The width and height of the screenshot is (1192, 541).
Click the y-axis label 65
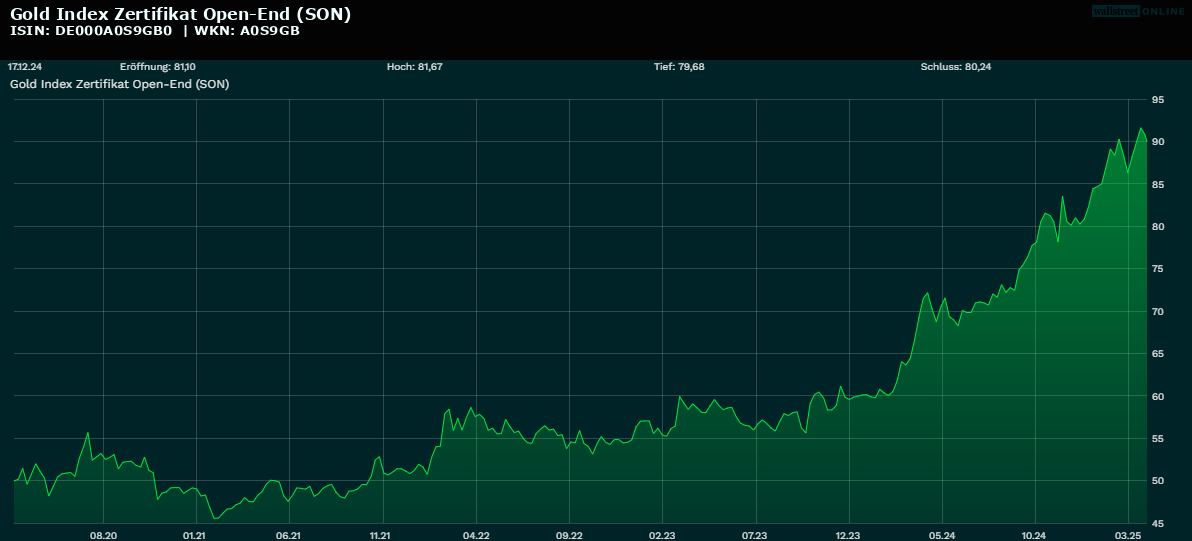coord(1158,354)
